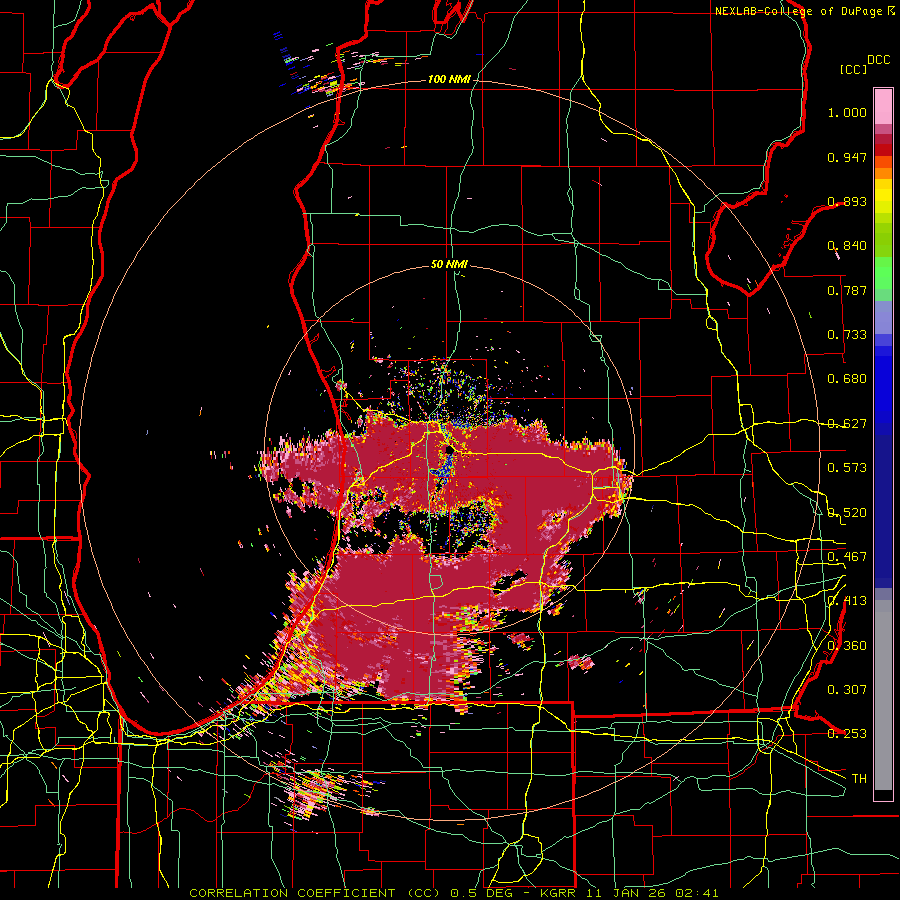Pick the light pink segment of the color bar
Viewport: 900px width, 900px height.
(883, 106)
